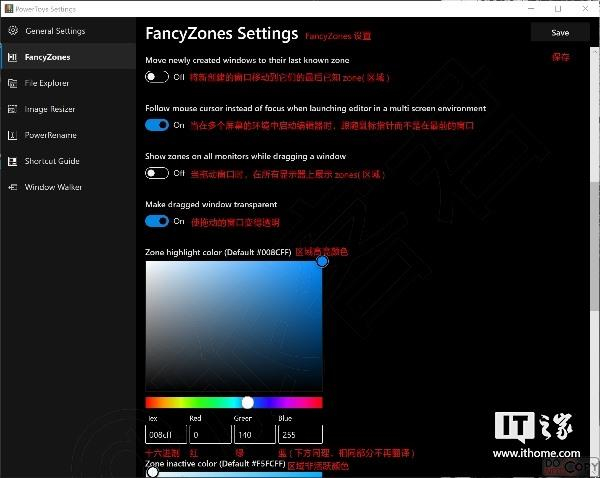Disable follow mouse cursor toggle
The image size is (600, 478).
click(x=157, y=125)
